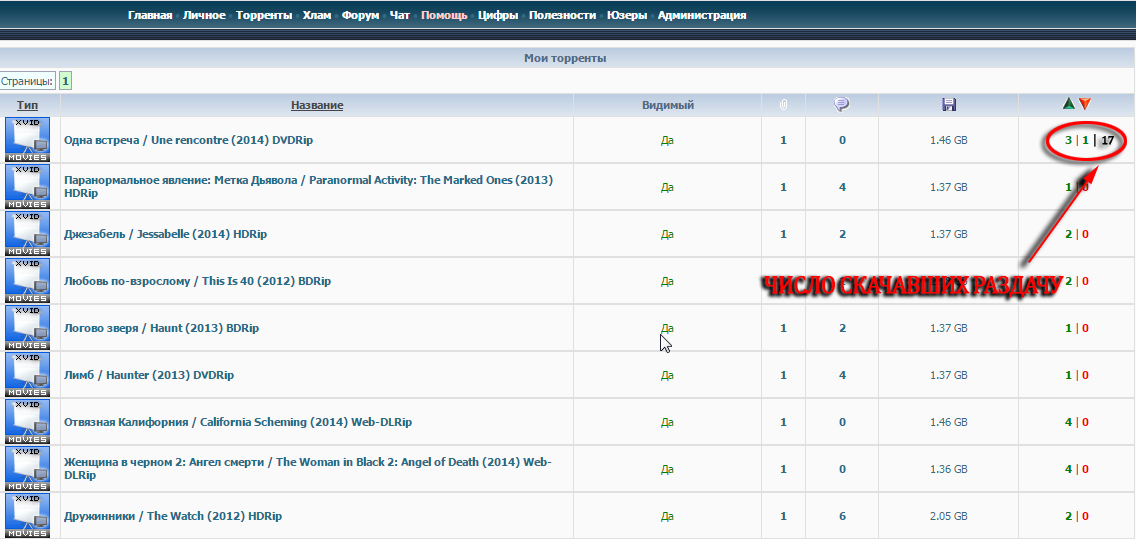This screenshot has width=1136, height=539.
Task: Click XVID Movies icon for Джезабель row
Action: click(x=28, y=234)
